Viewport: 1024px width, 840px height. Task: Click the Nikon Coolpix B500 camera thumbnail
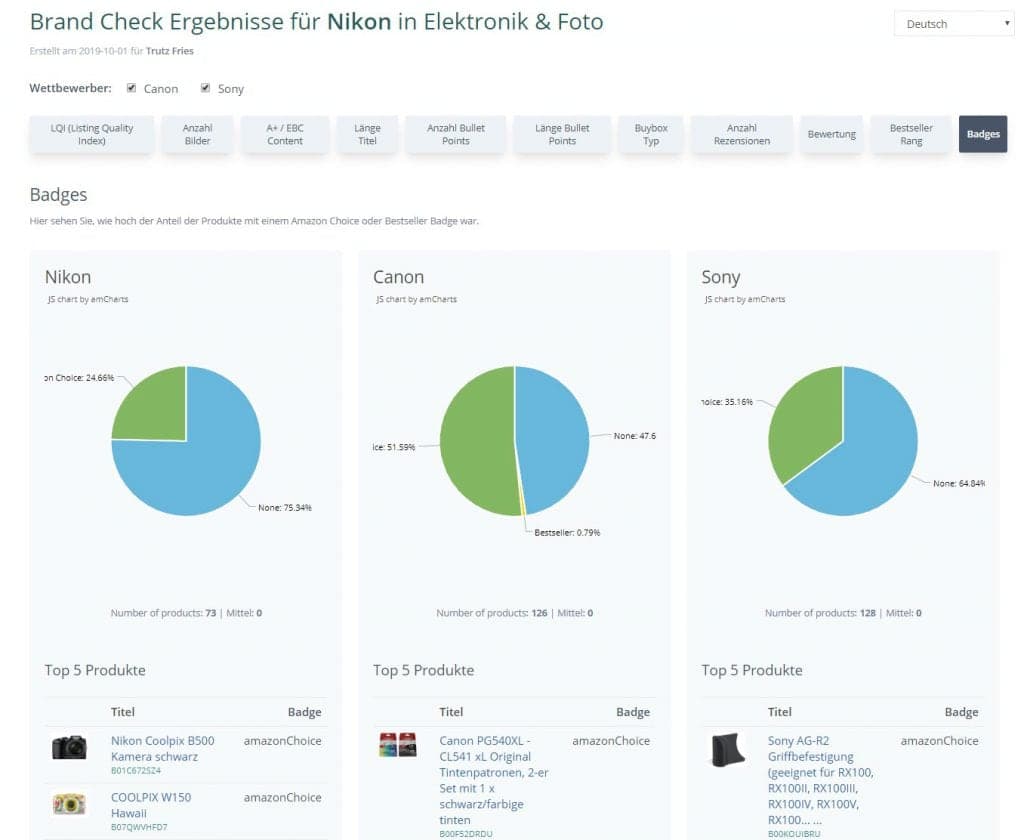pyautogui.click(x=69, y=747)
